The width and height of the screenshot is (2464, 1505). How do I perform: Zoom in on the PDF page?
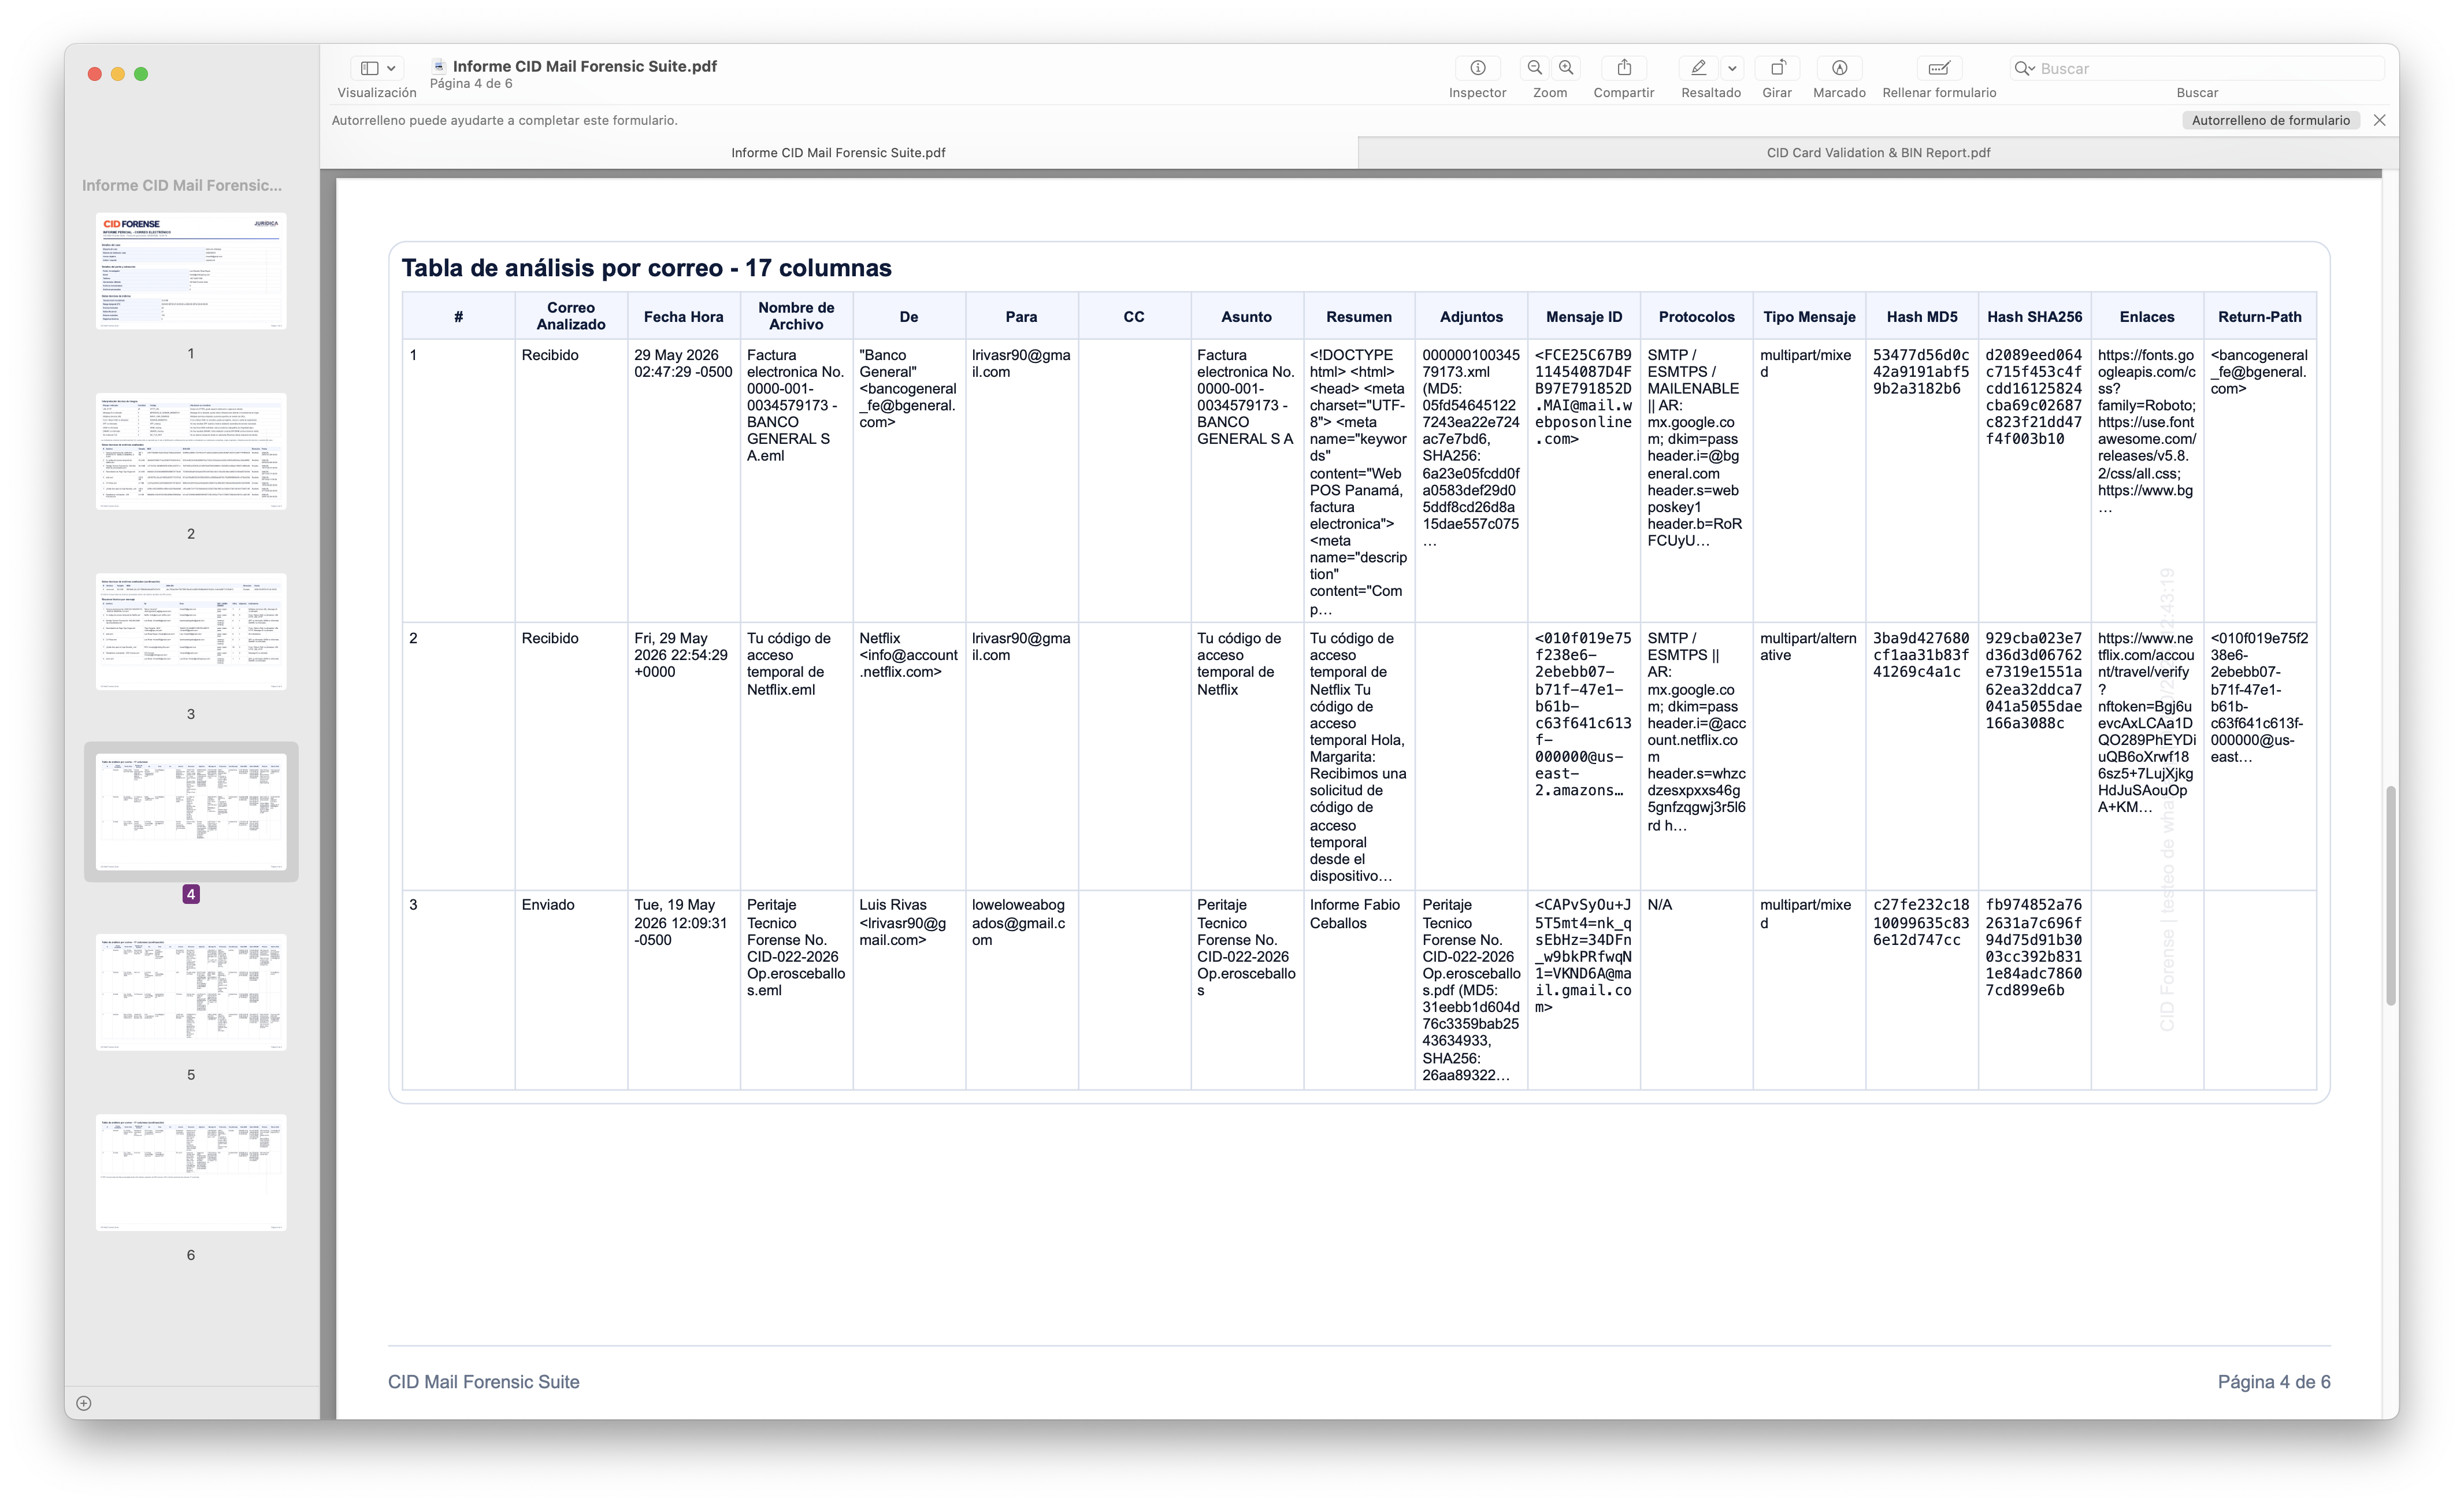[1566, 68]
